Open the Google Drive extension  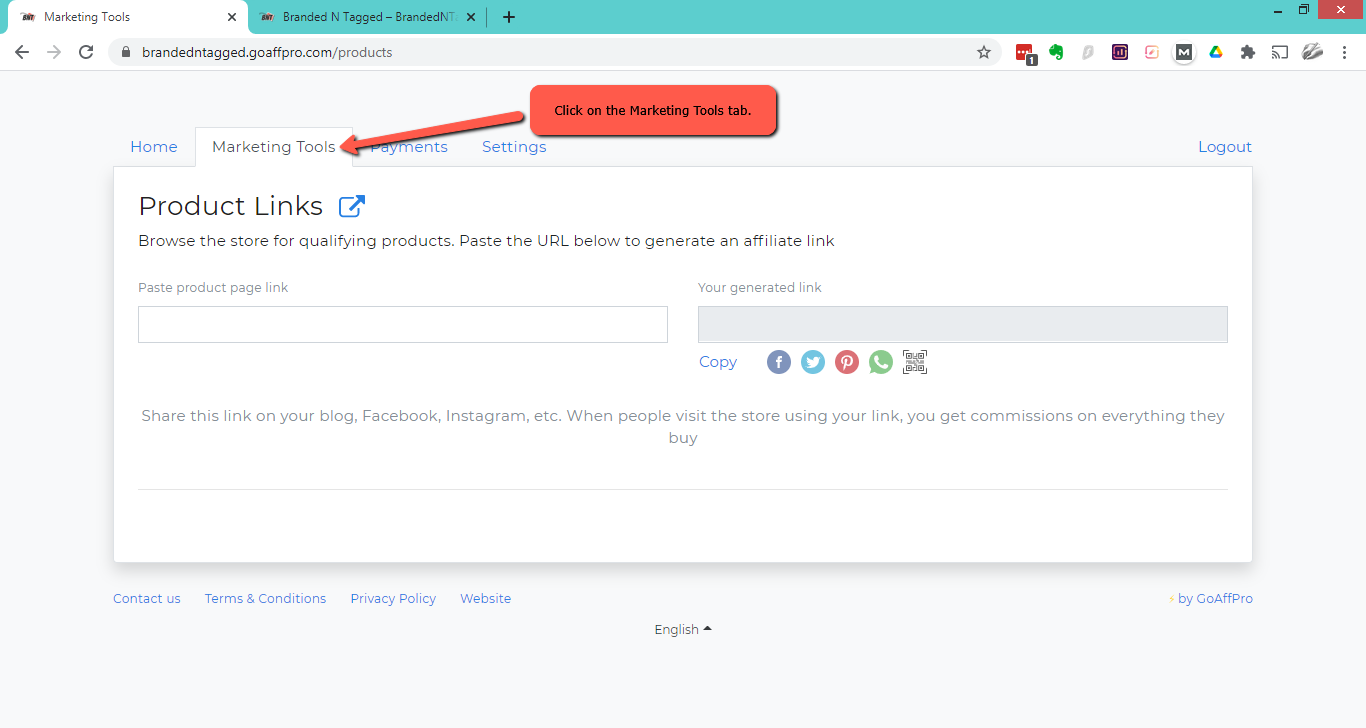pos(1216,52)
